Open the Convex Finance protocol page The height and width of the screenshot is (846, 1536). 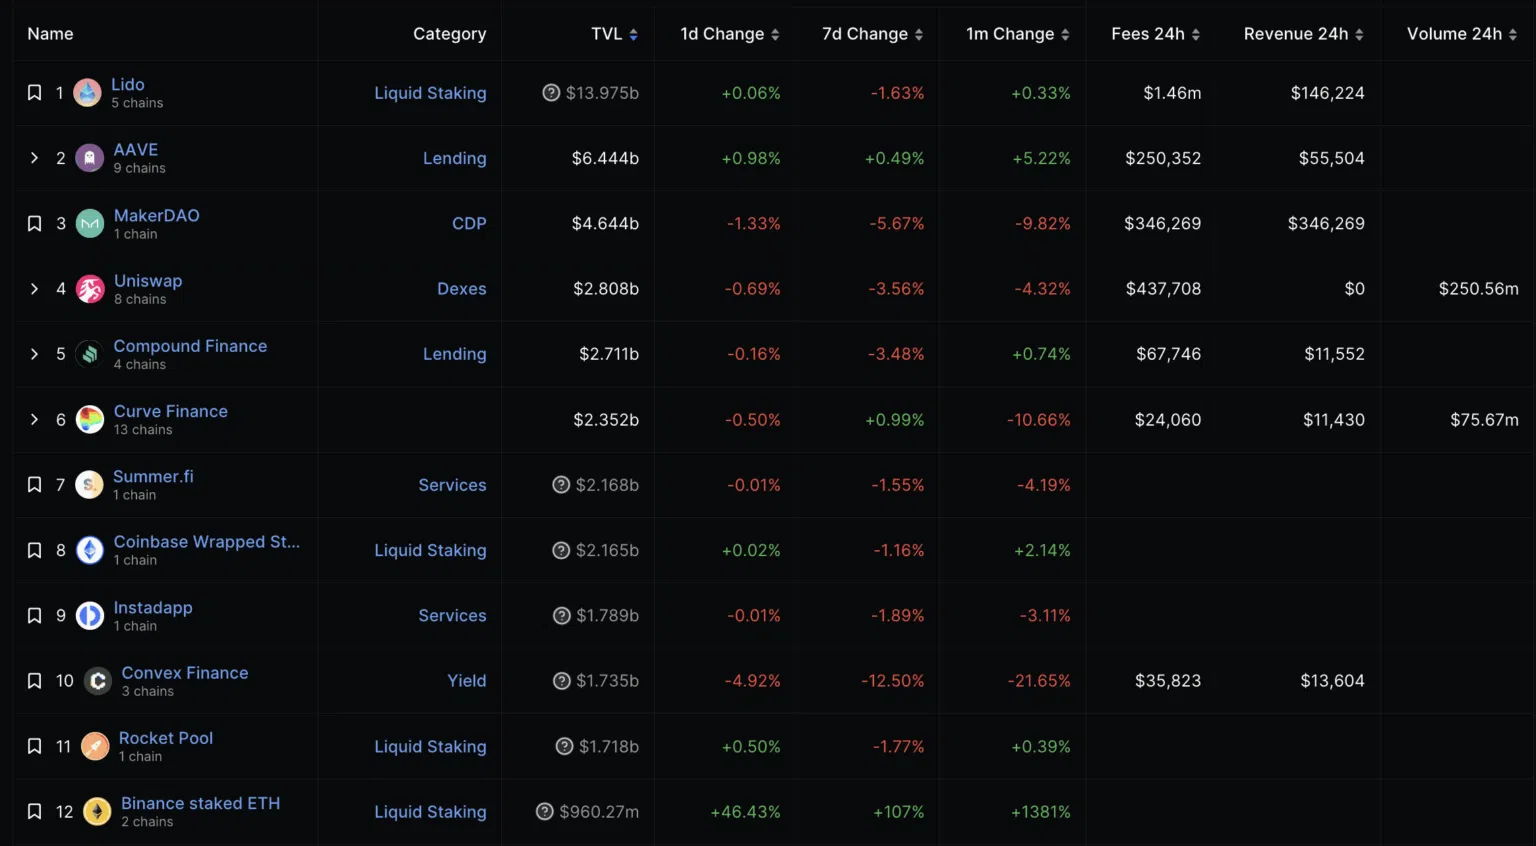tap(185, 673)
